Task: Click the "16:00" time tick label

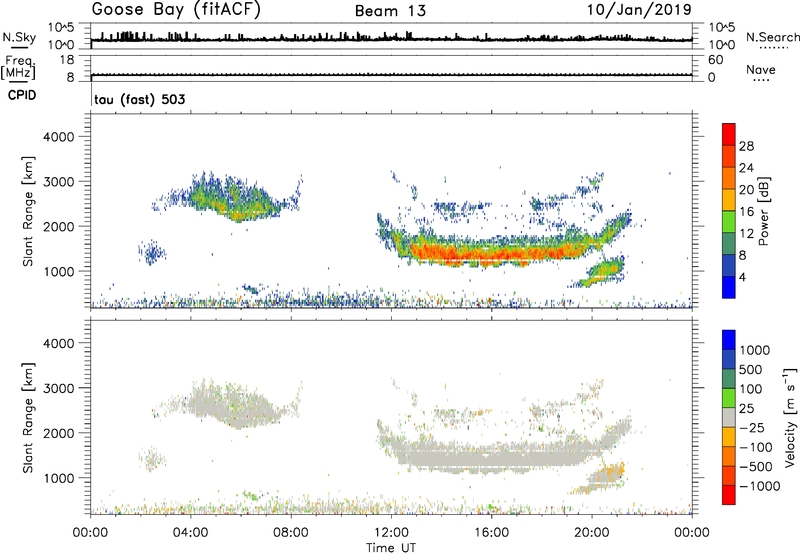Action: [491, 533]
